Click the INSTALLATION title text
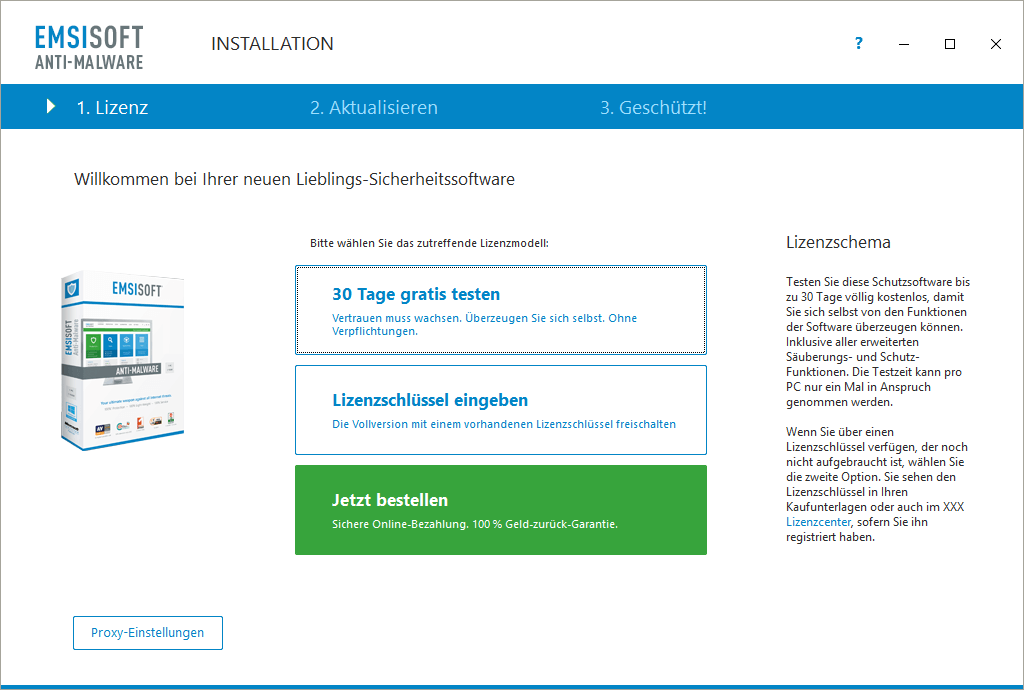 click(272, 44)
